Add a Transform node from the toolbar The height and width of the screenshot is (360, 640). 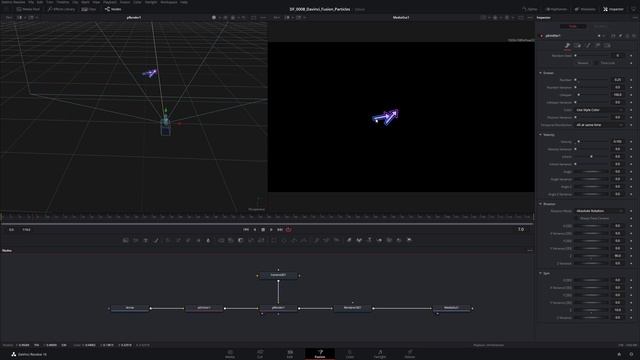[261, 240]
